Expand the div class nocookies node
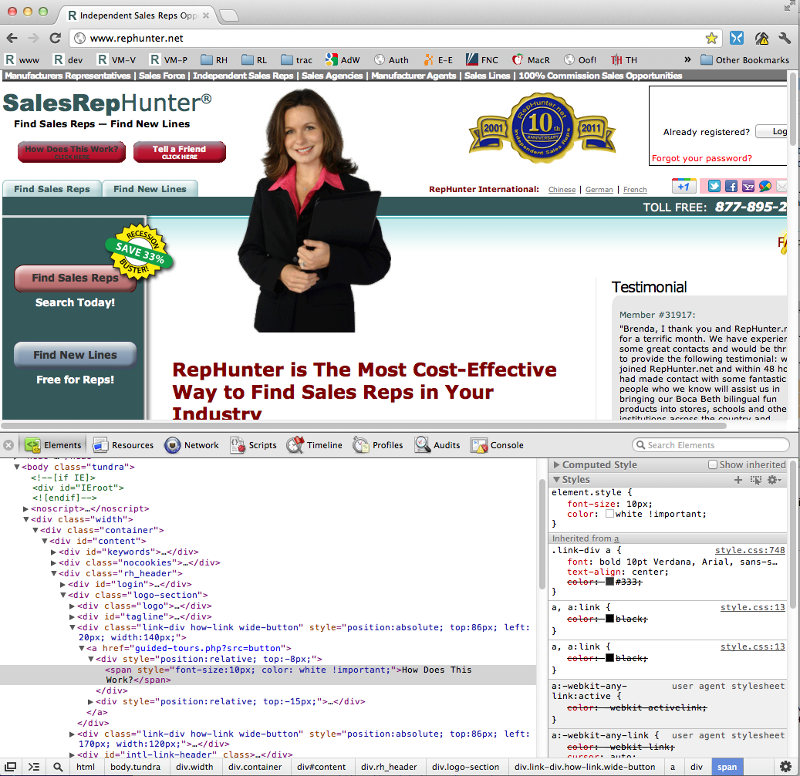 (54, 563)
